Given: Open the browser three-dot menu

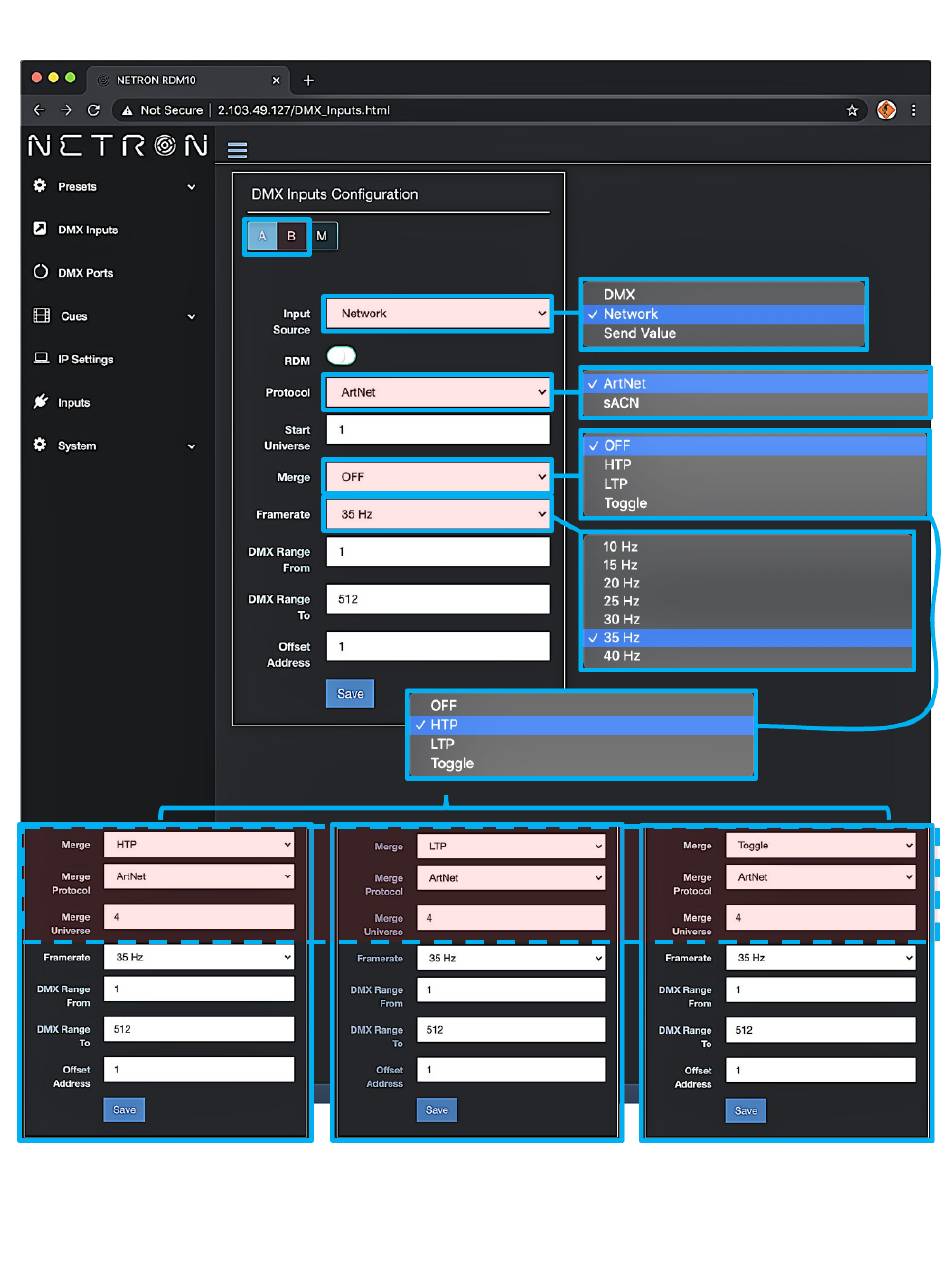Looking at the screenshot, I should click(x=913, y=110).
